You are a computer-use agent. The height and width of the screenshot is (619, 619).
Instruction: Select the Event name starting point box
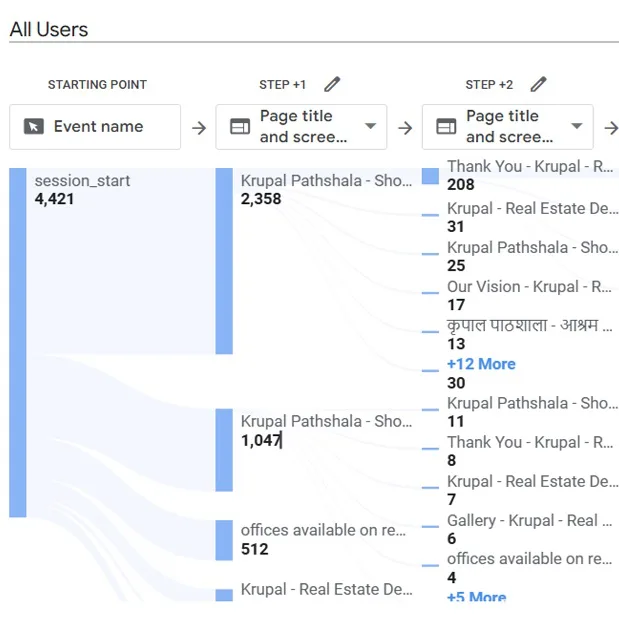point(95,127)
